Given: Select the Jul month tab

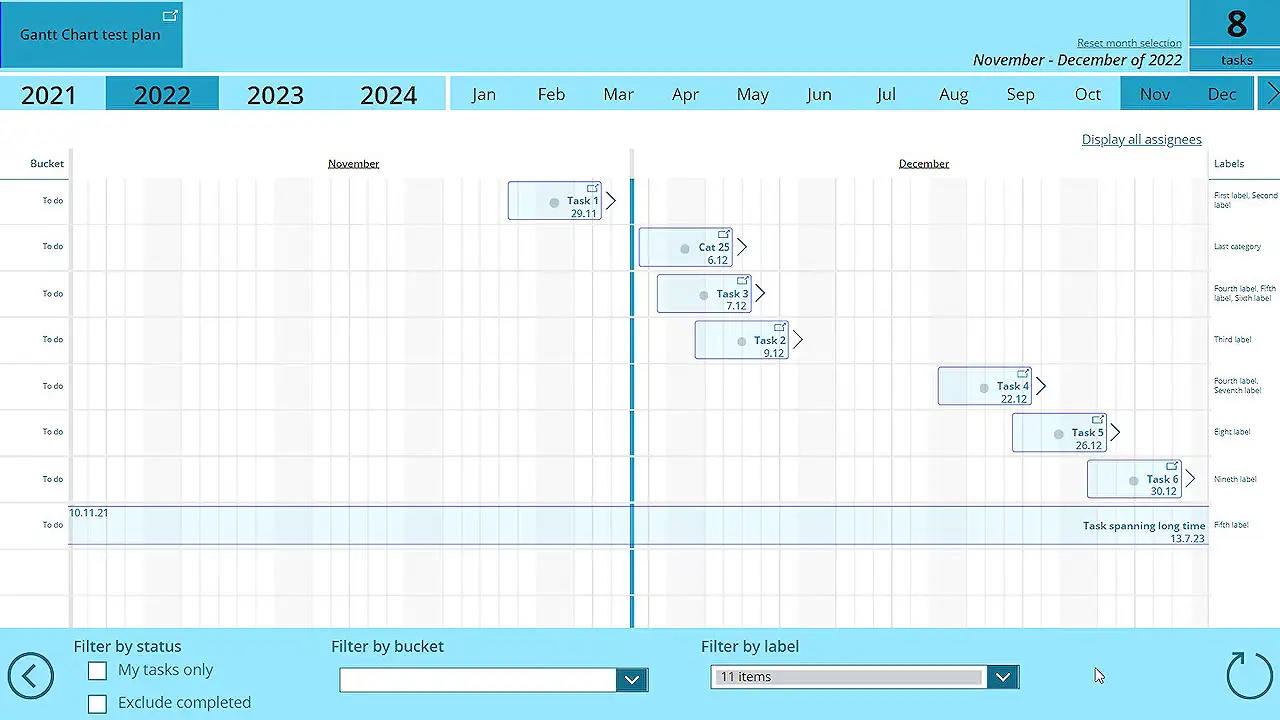Looking at the screenshot, I should coord(885,94).
